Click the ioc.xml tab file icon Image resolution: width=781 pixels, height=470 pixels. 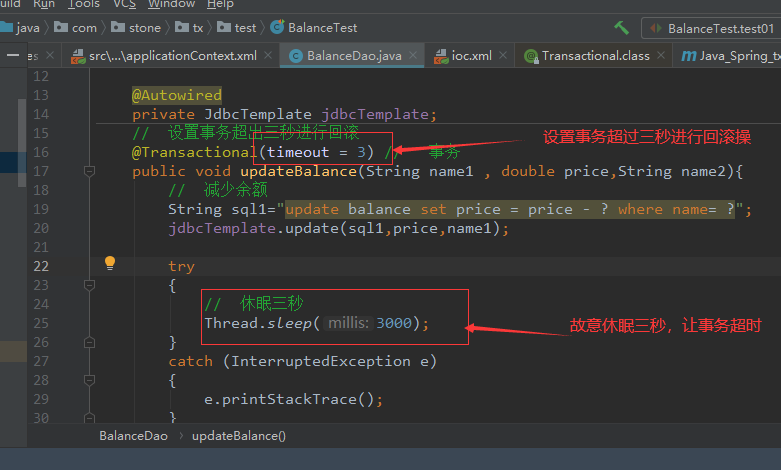pos(441,56)
